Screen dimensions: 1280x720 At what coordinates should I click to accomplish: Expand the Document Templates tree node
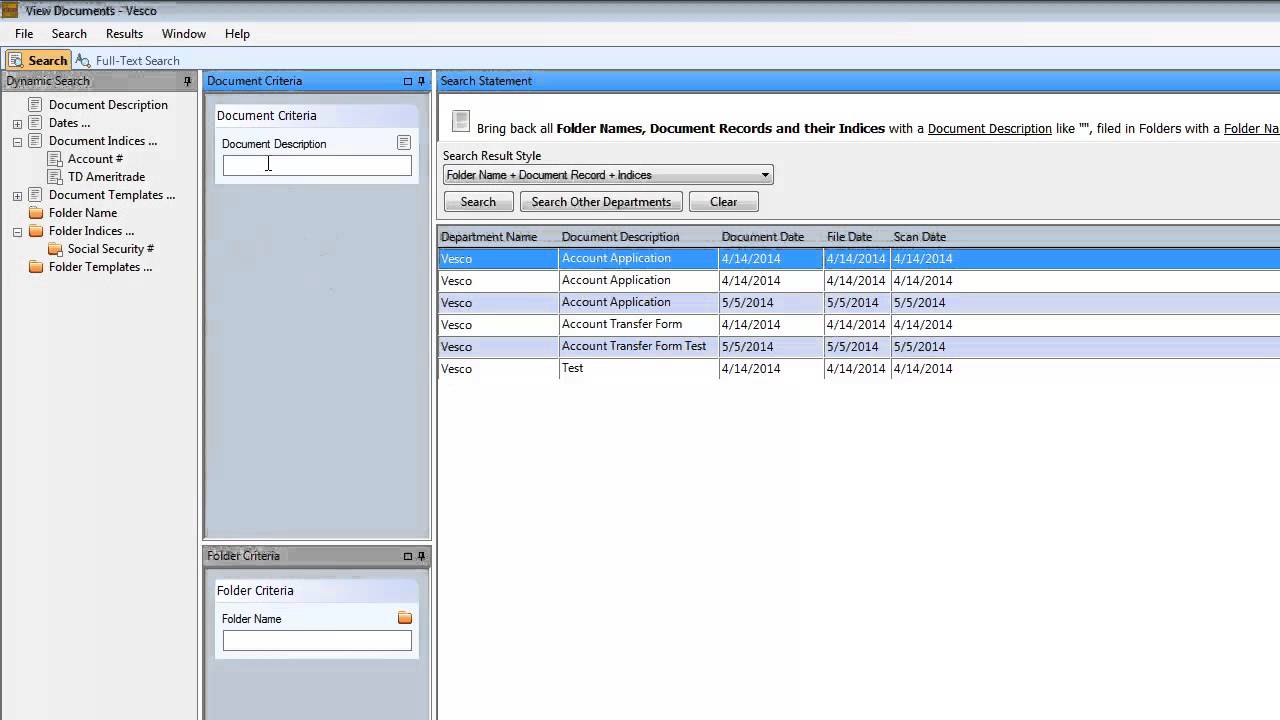pyautogui.click(x=17, y=196)
